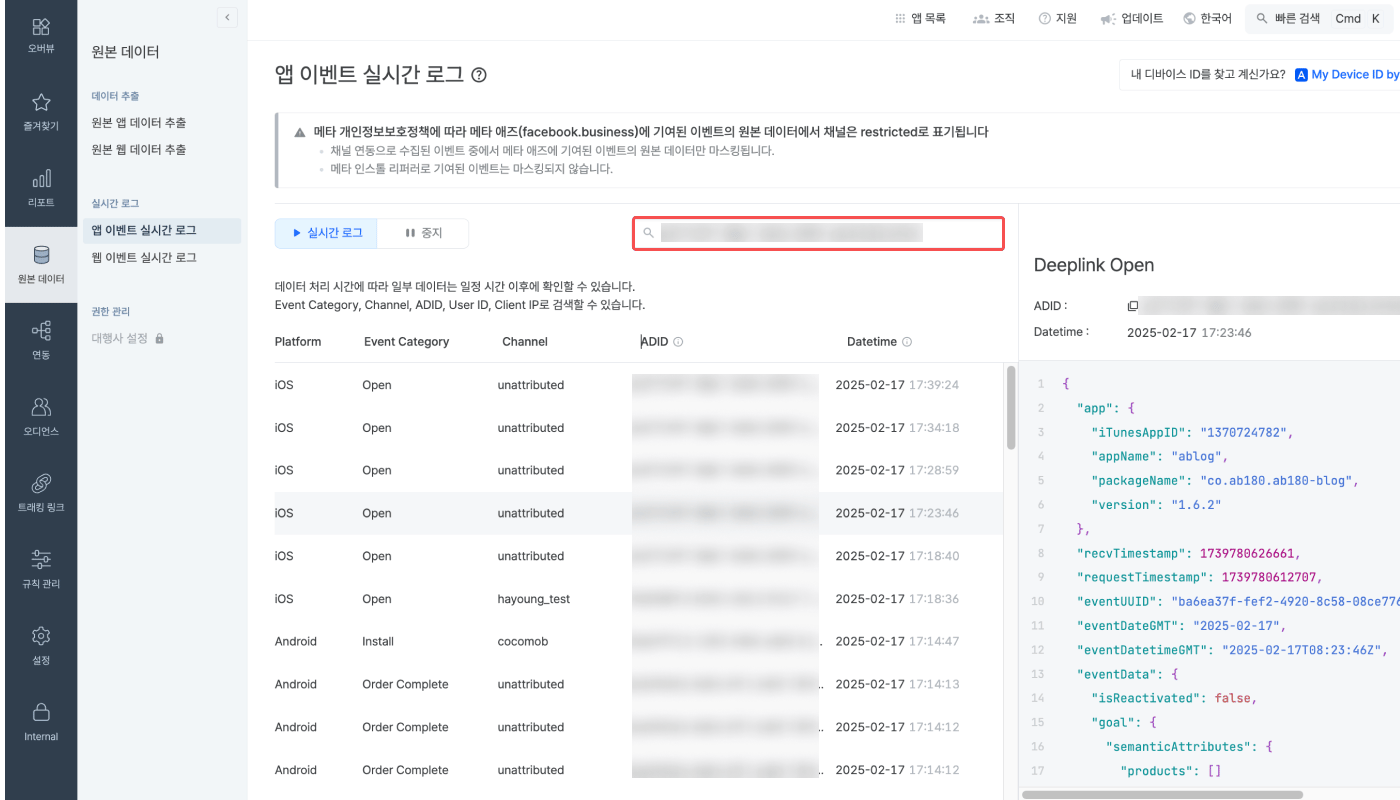Click the log table vertical scrollbar

tap(1011, 408)
